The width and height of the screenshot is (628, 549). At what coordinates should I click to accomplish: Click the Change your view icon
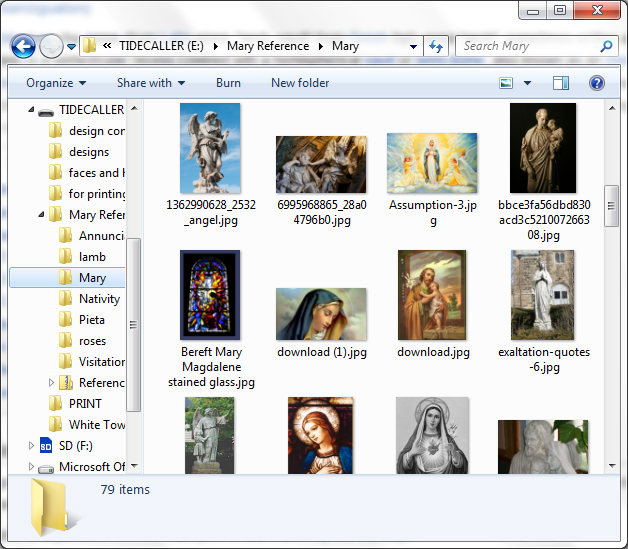[x=507, y=83]
